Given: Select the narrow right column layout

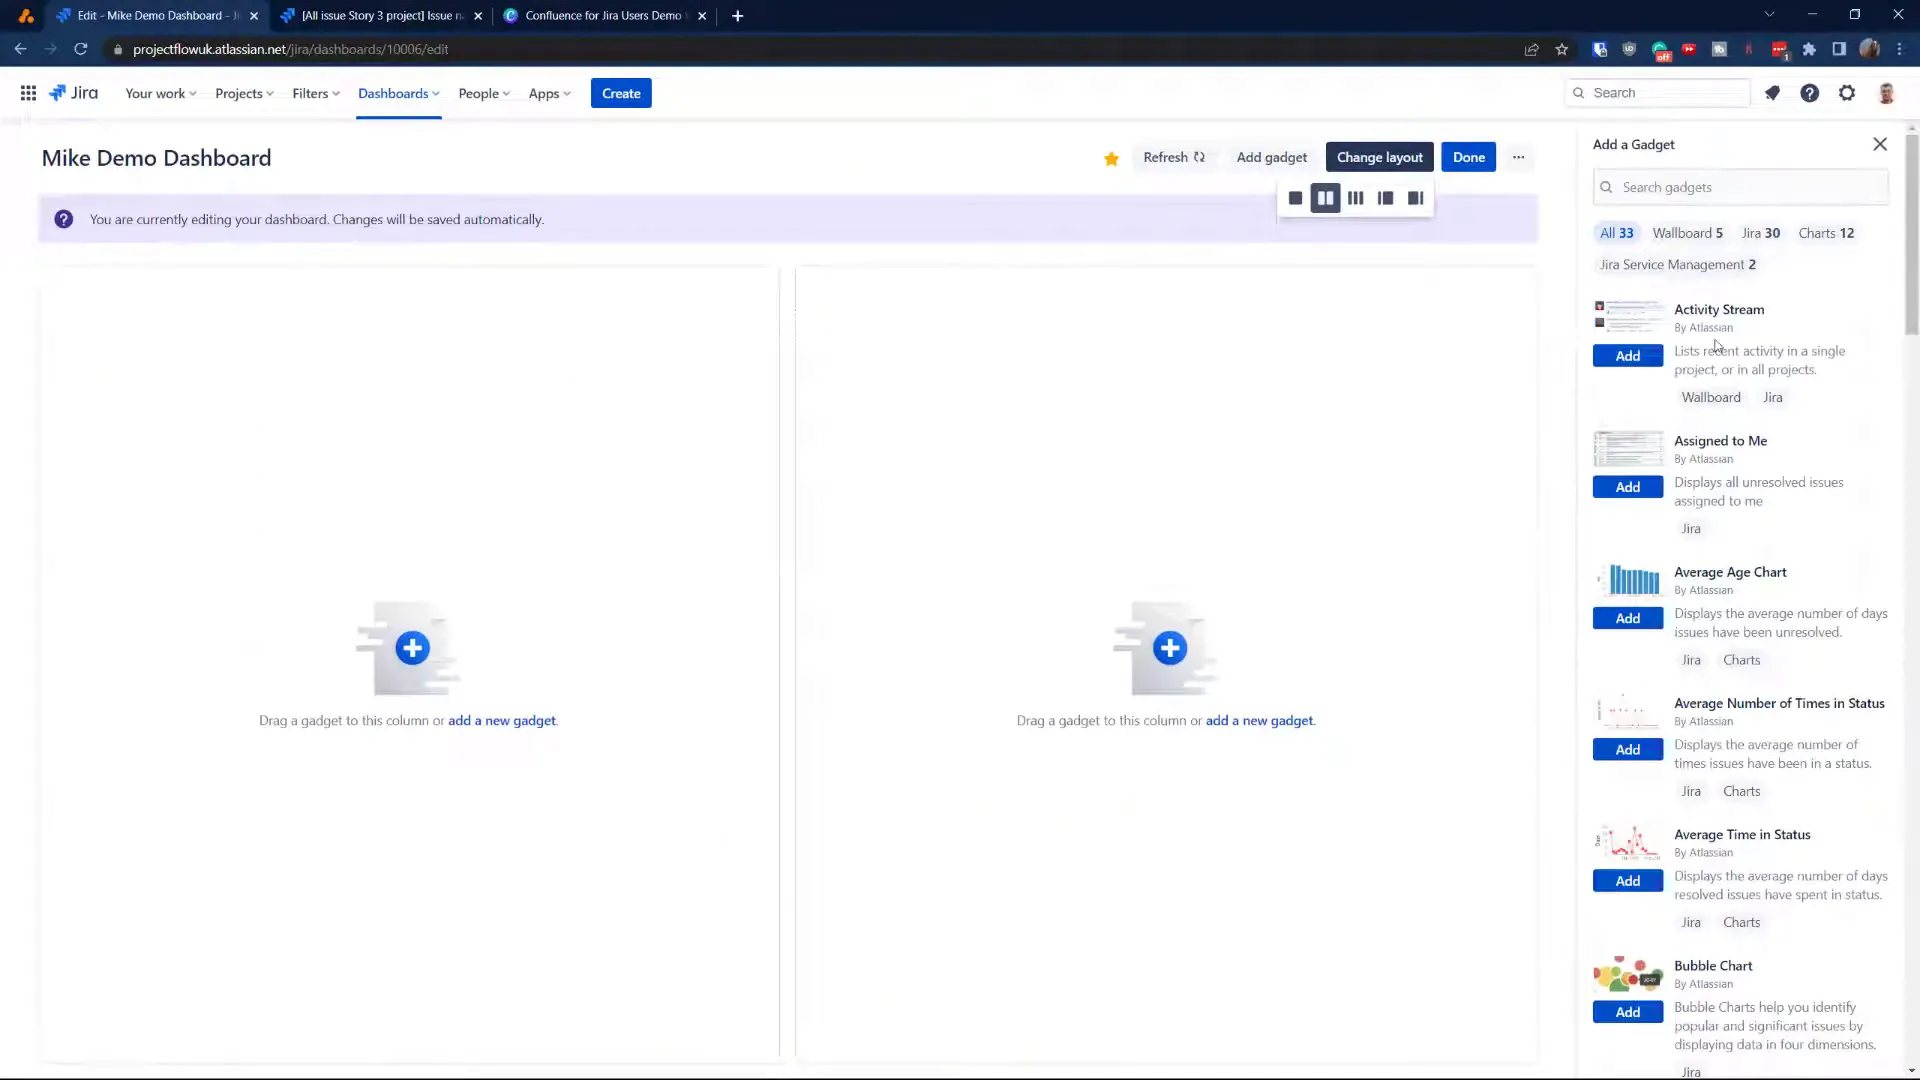Looking at the screenshot, I should 1415,198.
